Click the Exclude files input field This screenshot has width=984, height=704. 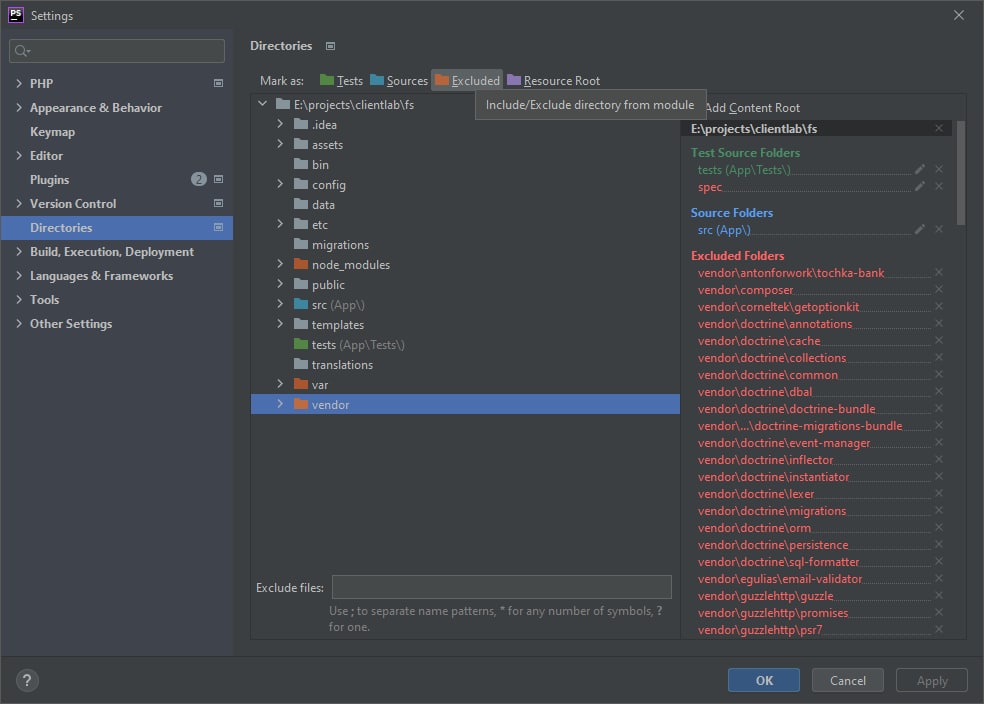click(501, 588)
